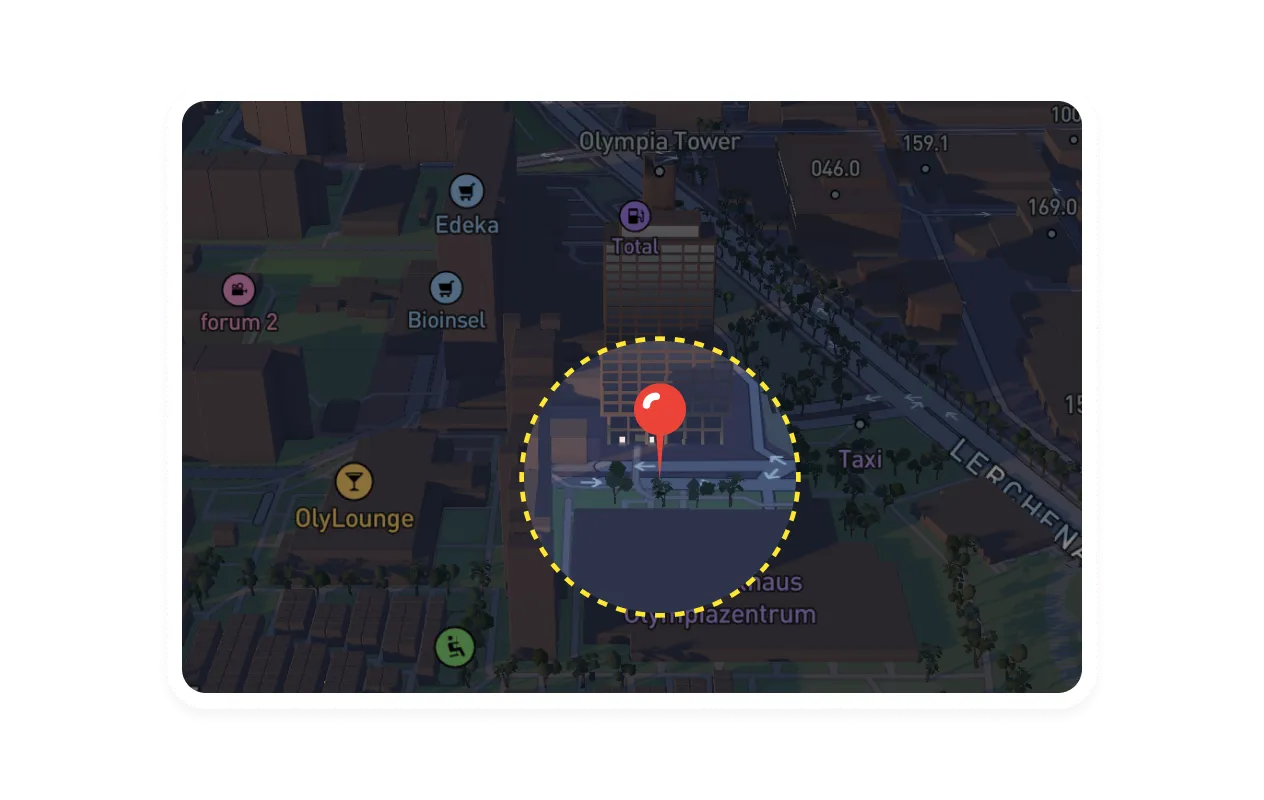Click the Taxi stand point marker
This screenshot has height=800, width=1264.
[x=861, y=424]
